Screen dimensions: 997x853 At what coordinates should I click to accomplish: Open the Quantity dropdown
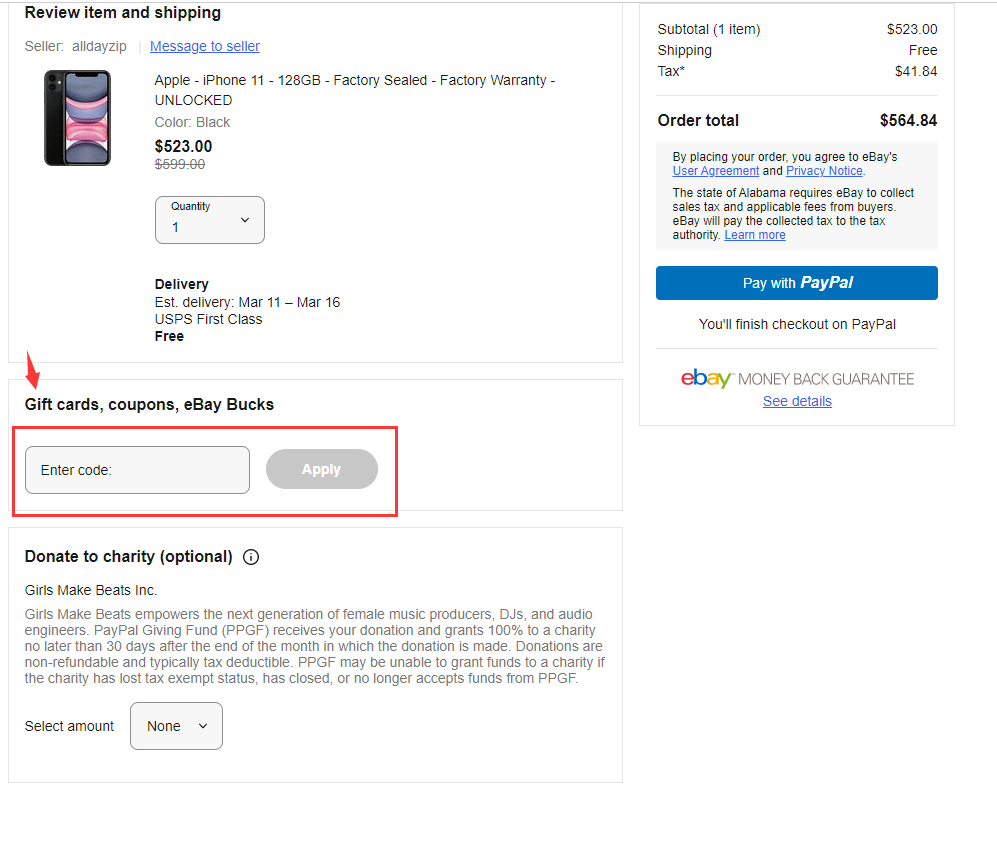210,220
